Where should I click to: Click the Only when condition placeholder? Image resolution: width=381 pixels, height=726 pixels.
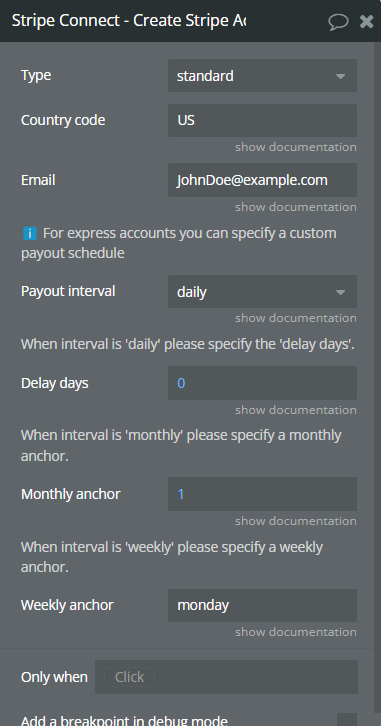pyautogui.click(x=129, y=677)
